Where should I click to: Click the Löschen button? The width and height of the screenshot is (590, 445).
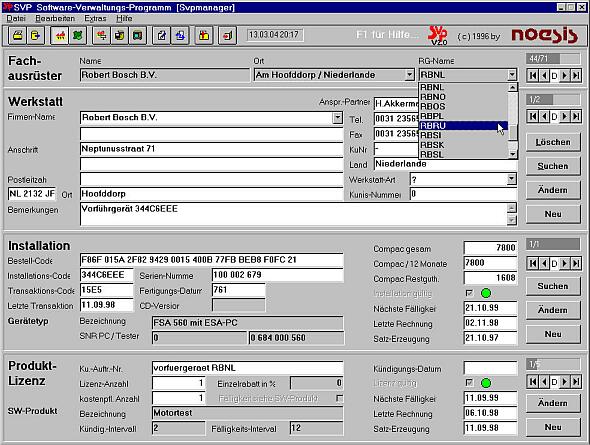pyautogui.click(x=553, y=142)
